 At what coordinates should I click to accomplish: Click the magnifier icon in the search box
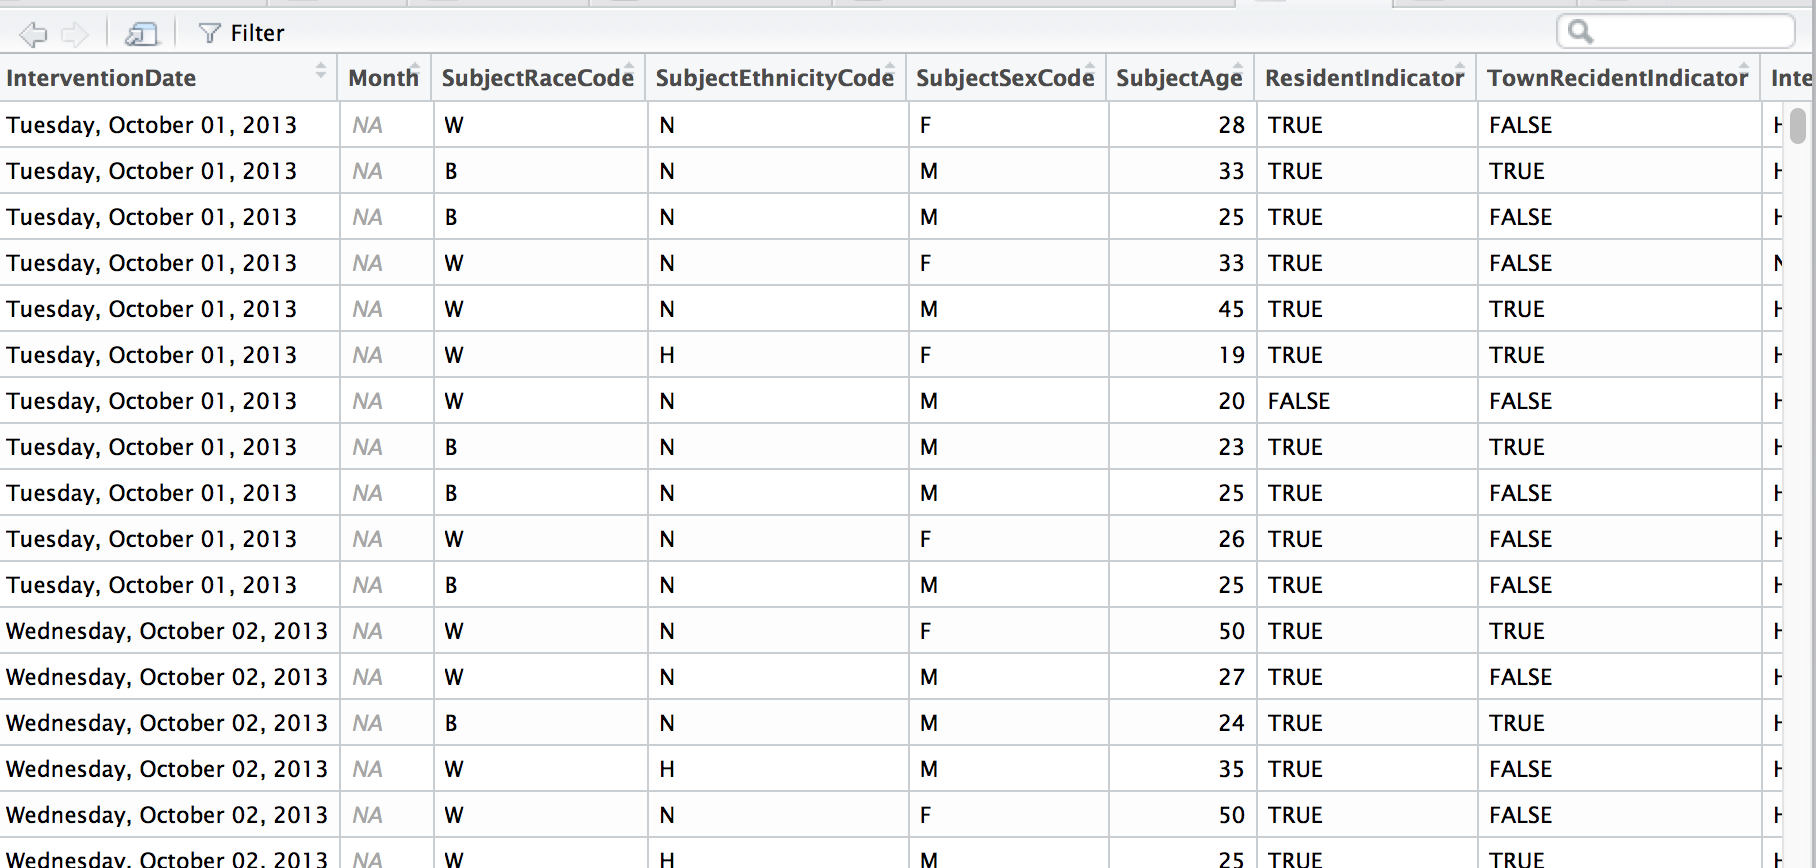(x=1580, y=32)
